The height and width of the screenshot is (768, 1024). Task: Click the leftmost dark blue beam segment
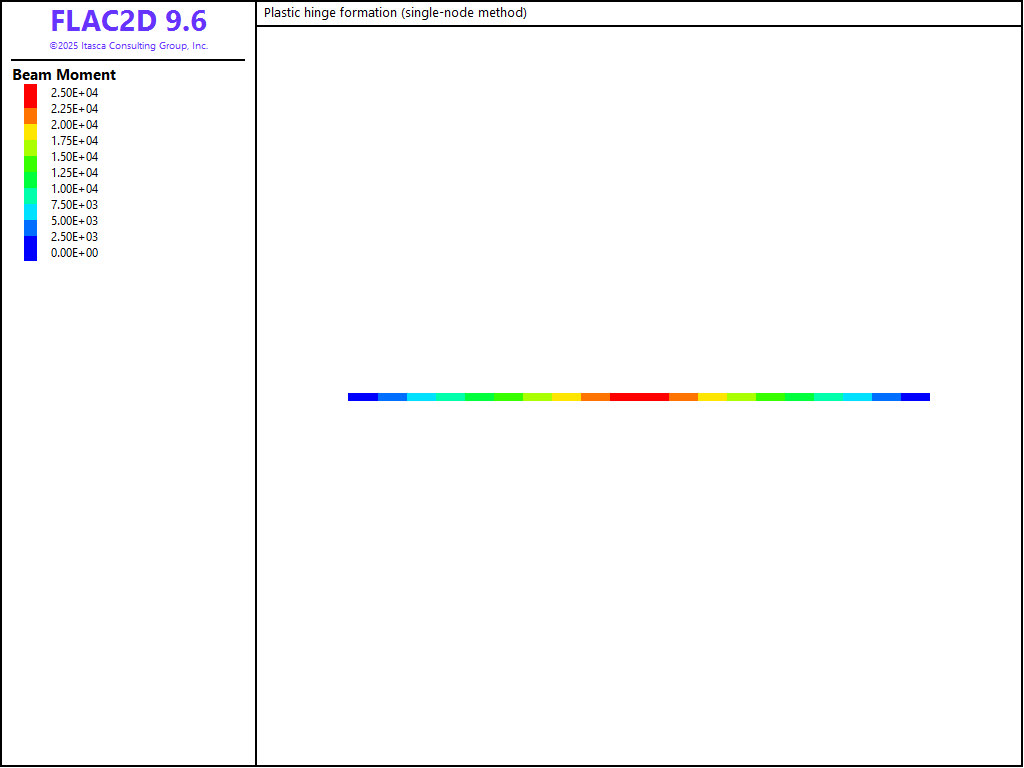pyautogui.click(x=363, y=397)
